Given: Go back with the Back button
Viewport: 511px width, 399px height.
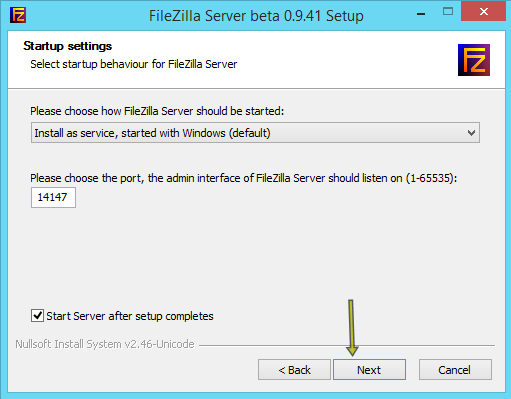Looking at the screenshot, I should click(294, 370).
